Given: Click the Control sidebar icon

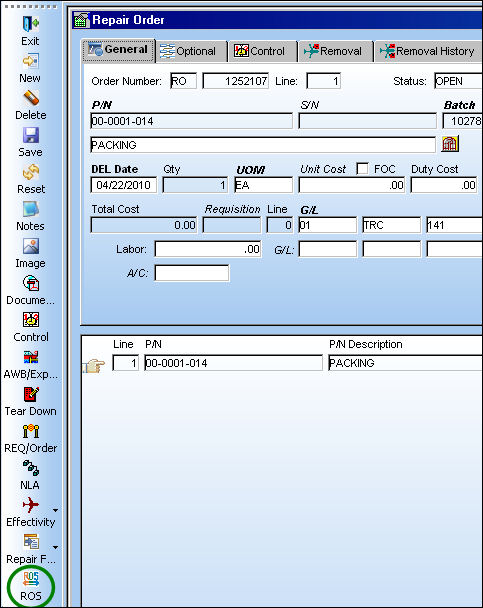Looking at the screenshot, I should (x=30, y=320).
